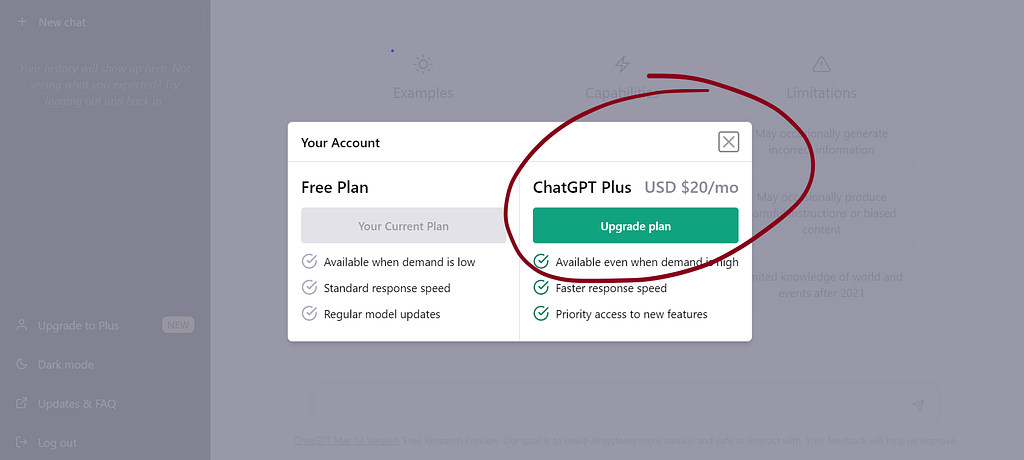Click checkmark beside Priority access to new features
This screenshot has height=460, width=1024.
pos(541,314)
